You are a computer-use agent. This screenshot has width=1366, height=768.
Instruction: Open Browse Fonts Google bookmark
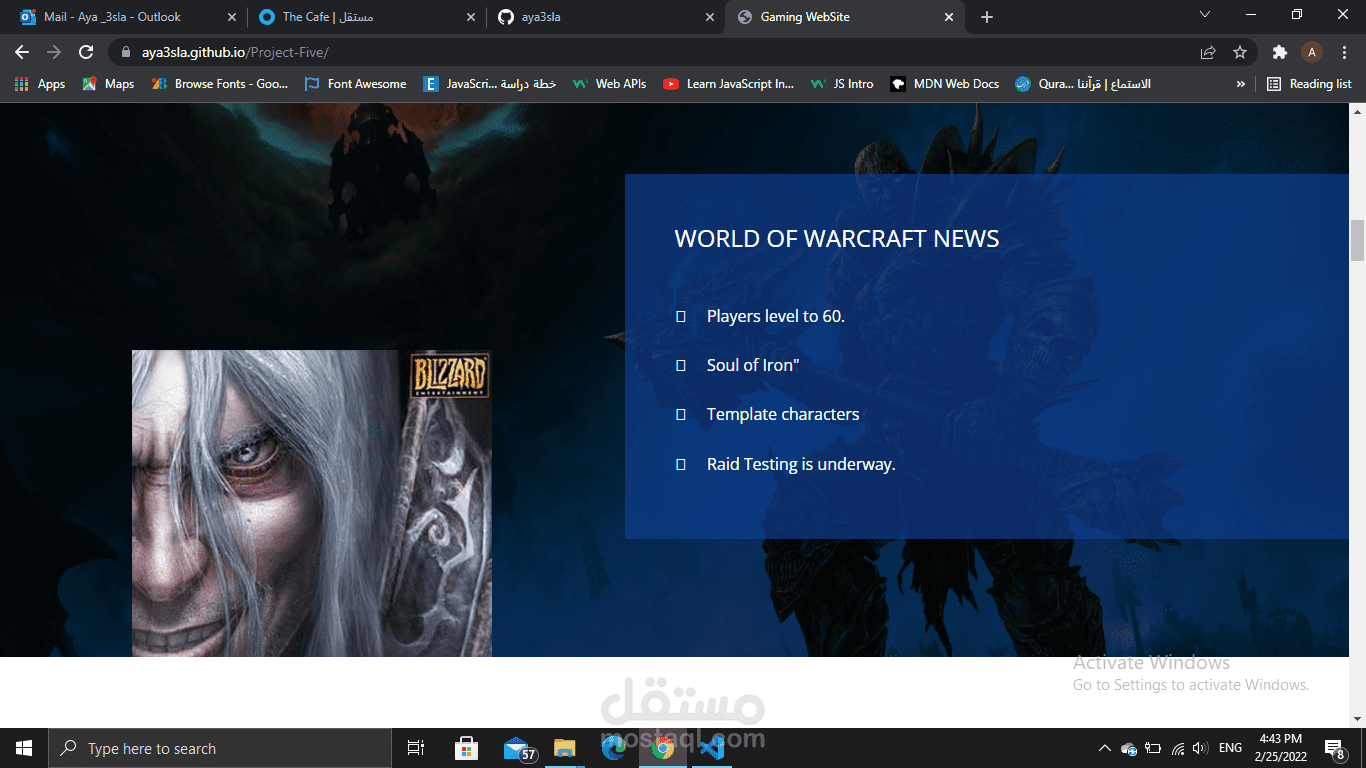click(x=220, y=84)
